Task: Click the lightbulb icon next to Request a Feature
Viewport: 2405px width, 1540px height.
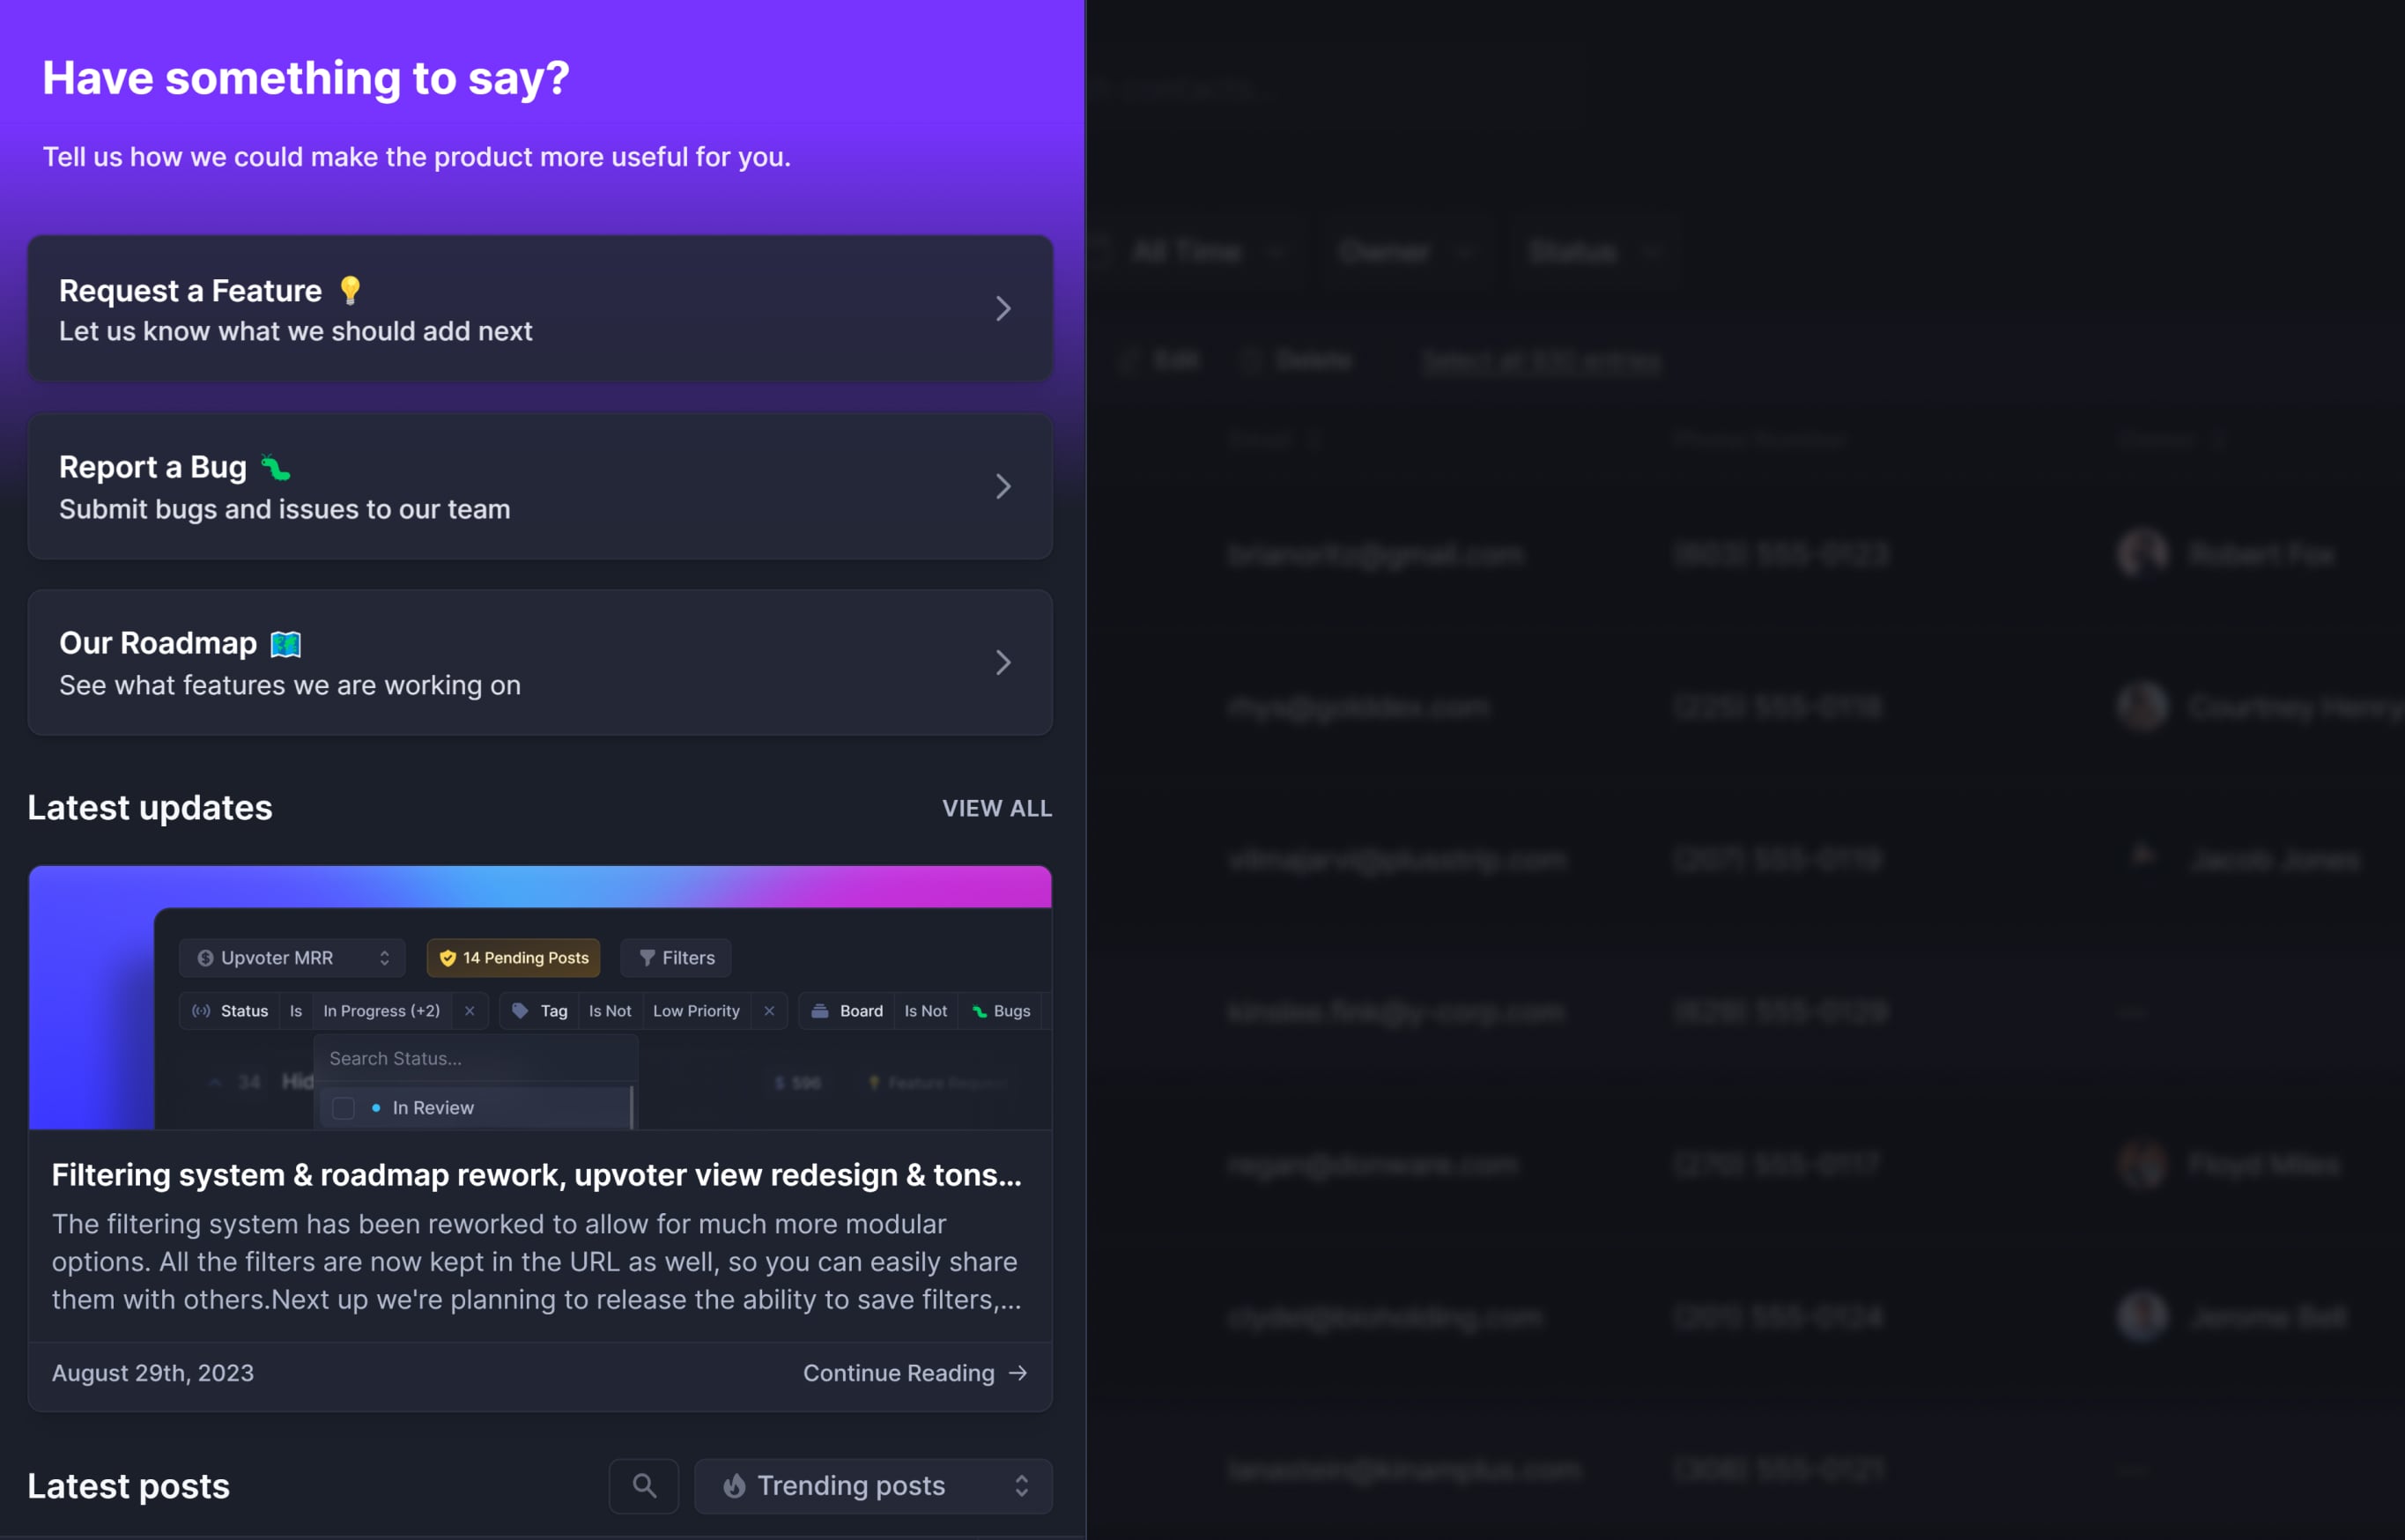Action: [350, 290]
